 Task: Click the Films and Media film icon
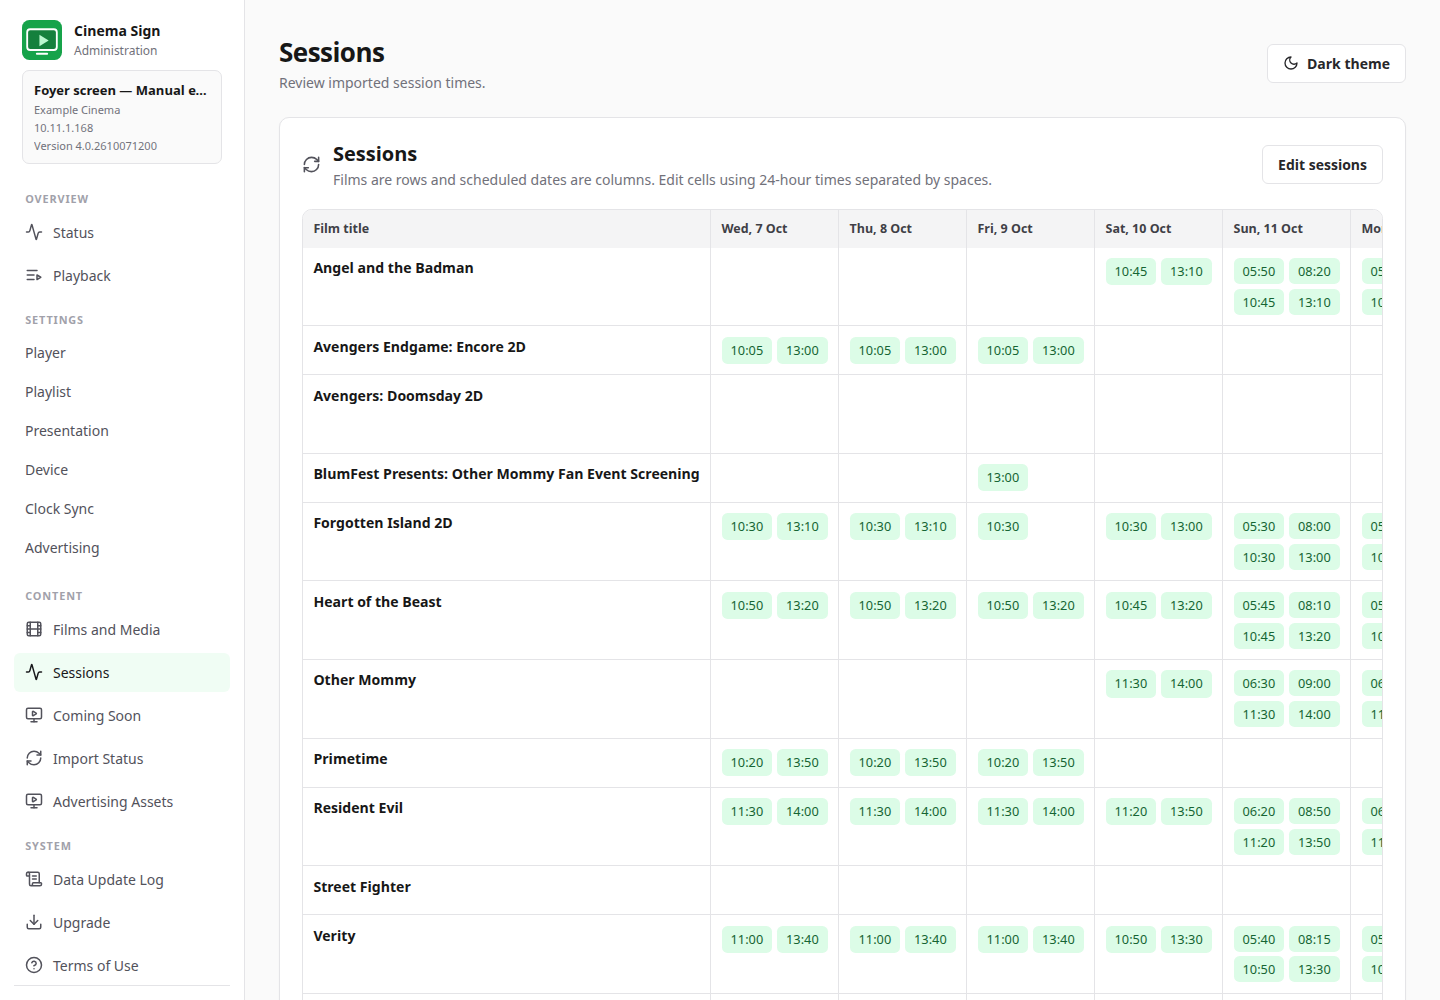34,629
